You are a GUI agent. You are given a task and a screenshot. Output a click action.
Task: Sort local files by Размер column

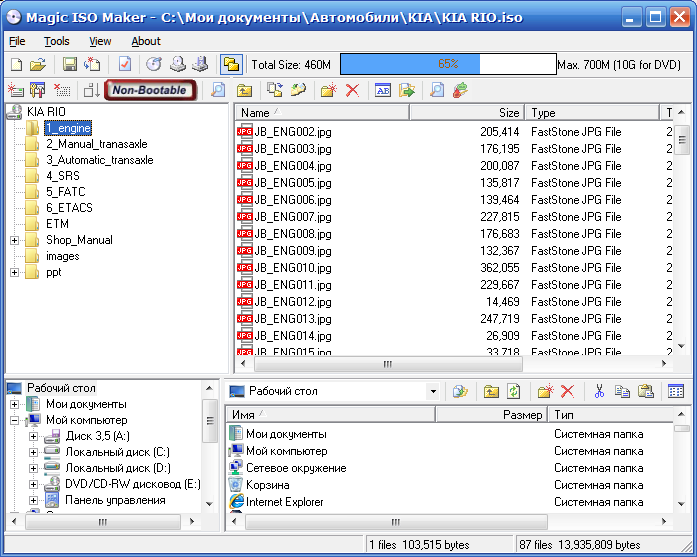(492, 415)
